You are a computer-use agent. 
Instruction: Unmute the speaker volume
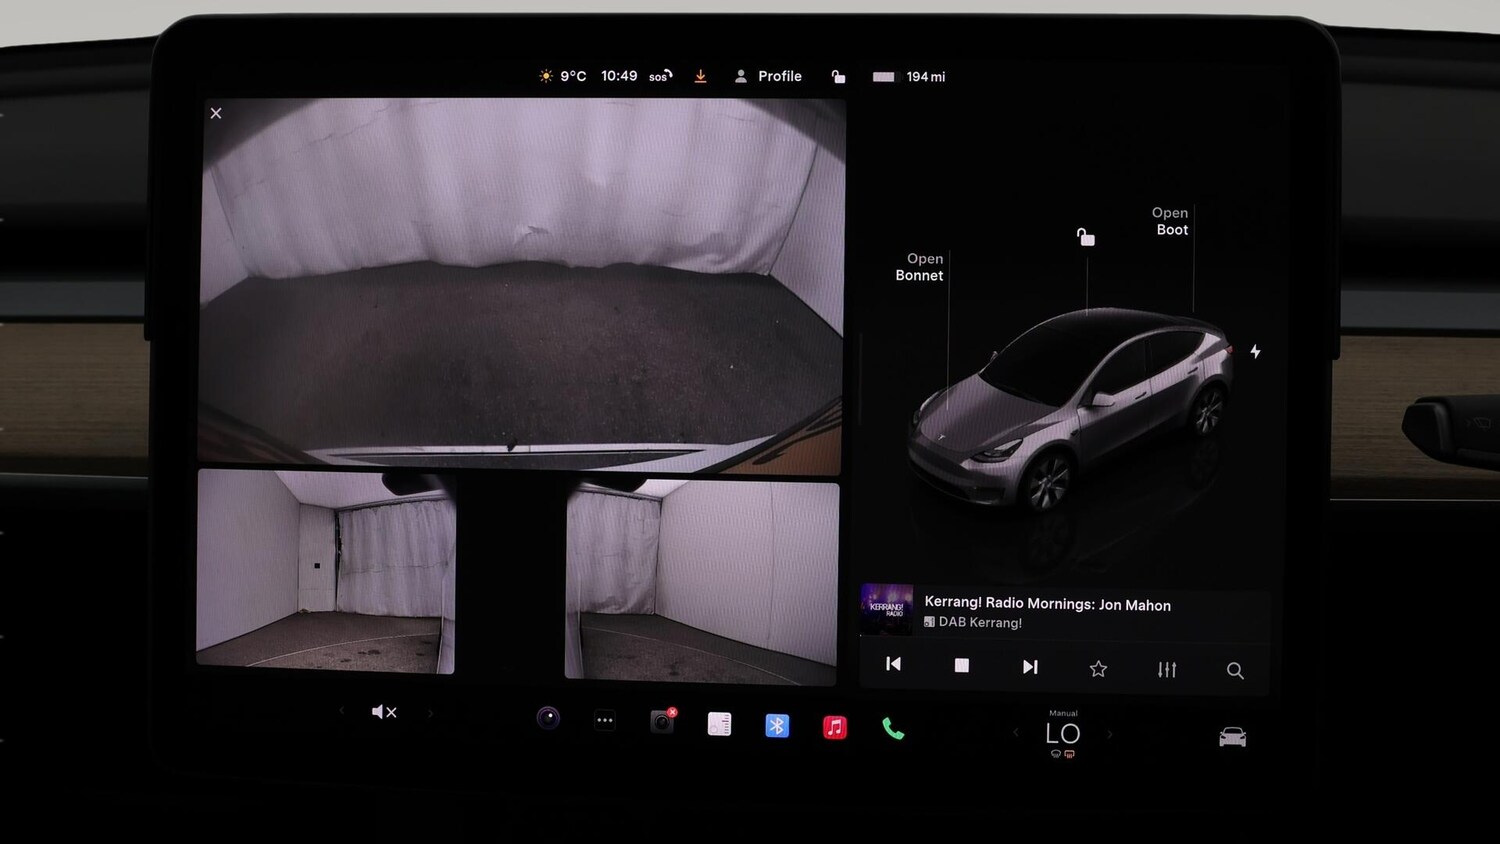(384, 711)
